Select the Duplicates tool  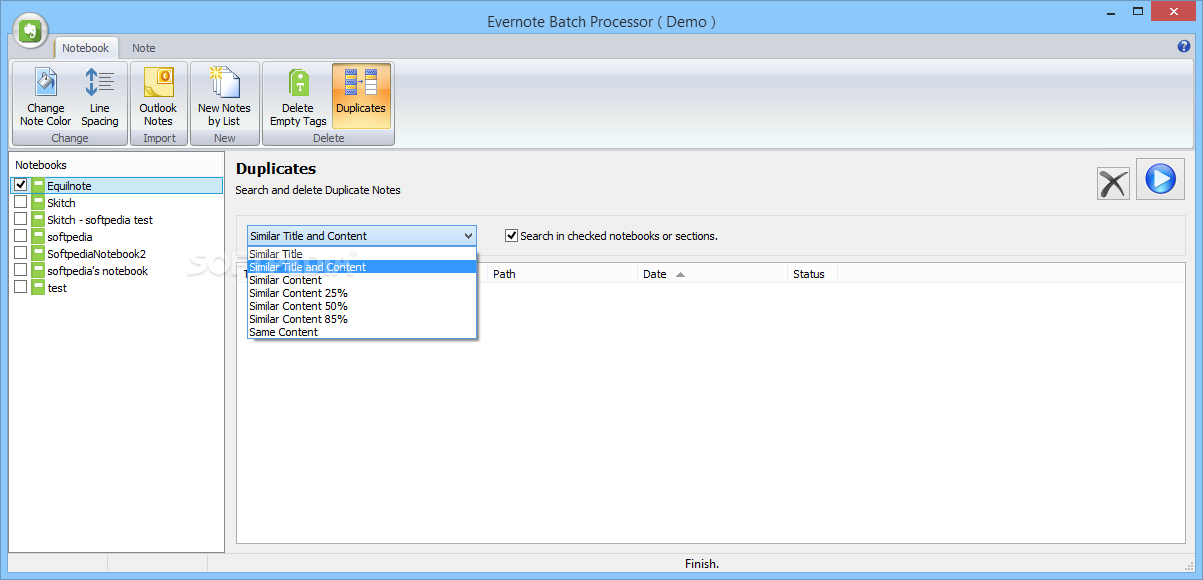pyautogui.click(x=361, y=98)
